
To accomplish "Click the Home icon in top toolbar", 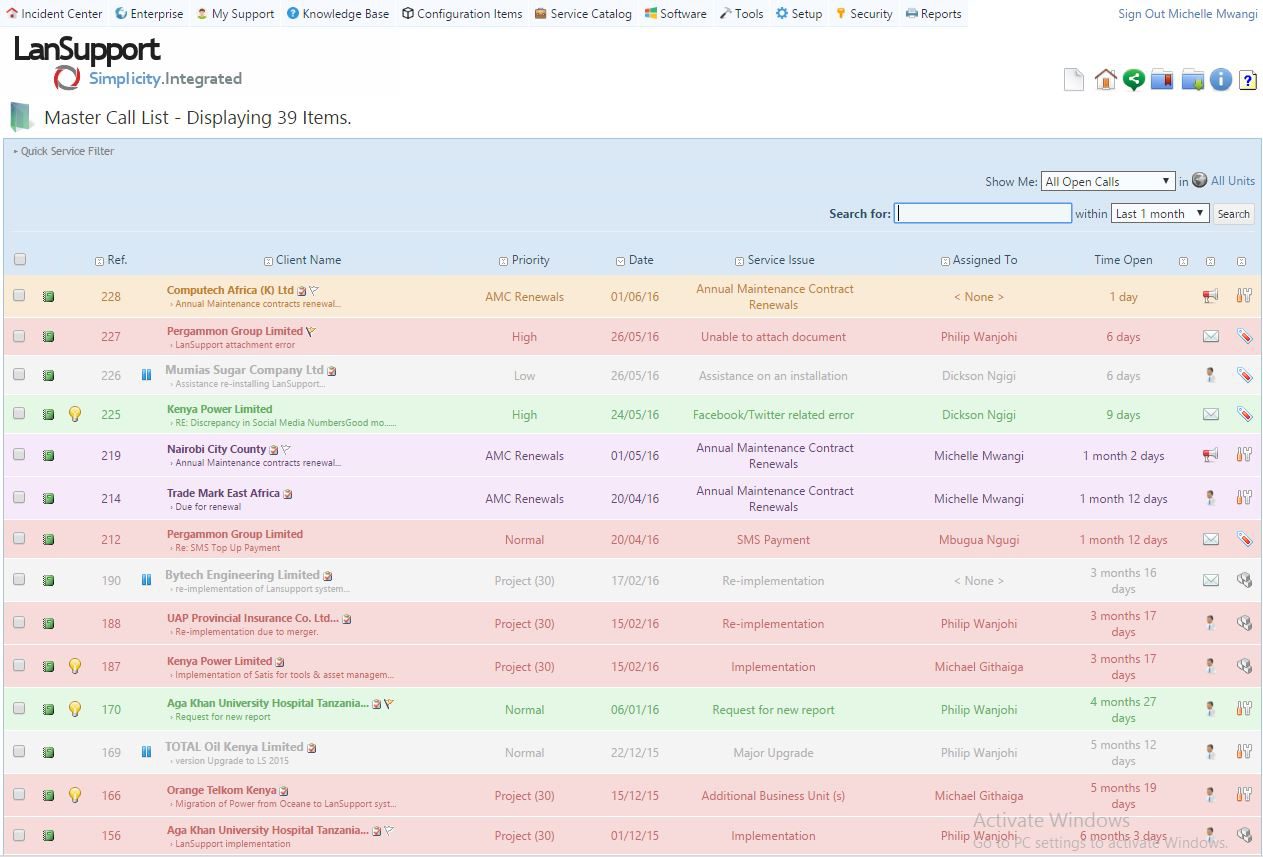I will click(x=1105, y=80).
